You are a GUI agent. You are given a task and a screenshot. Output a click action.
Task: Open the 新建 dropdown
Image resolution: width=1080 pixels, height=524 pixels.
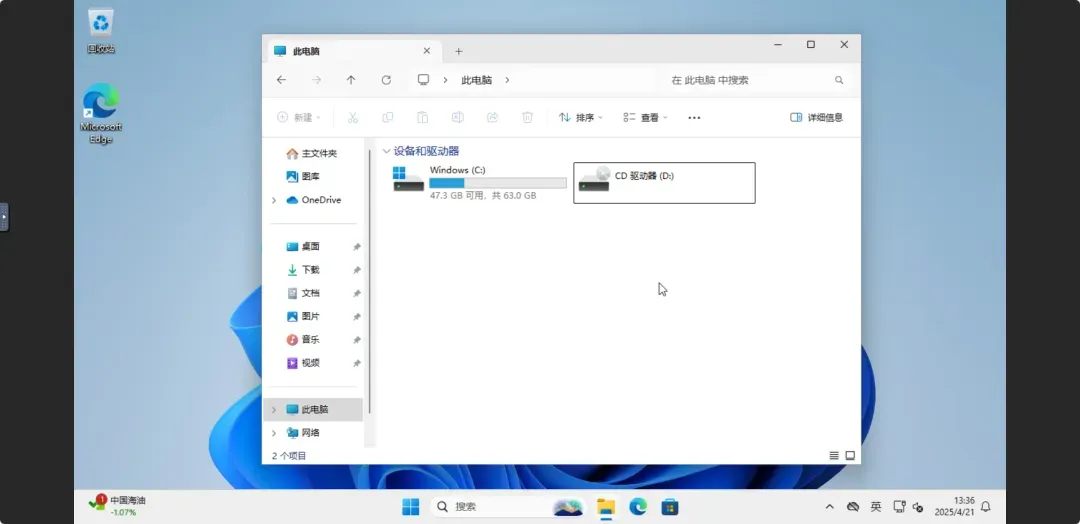click(x=299, y=118)
